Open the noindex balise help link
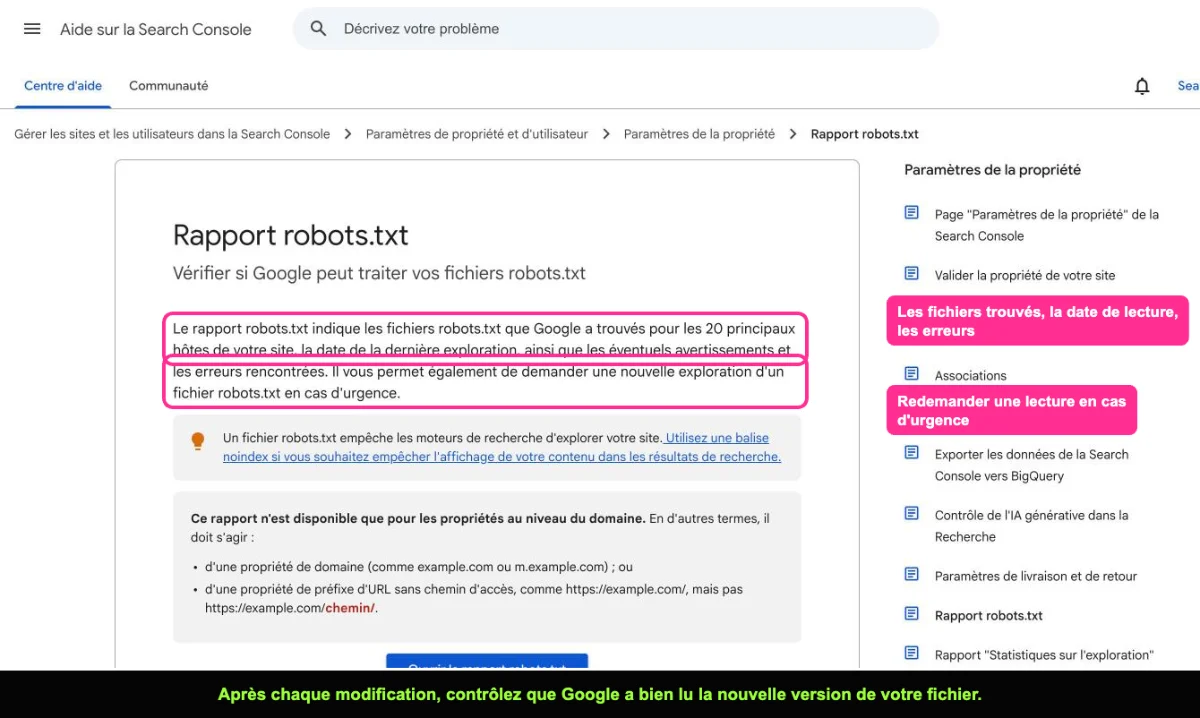The image size is (1200, 718). coord(502,447)
